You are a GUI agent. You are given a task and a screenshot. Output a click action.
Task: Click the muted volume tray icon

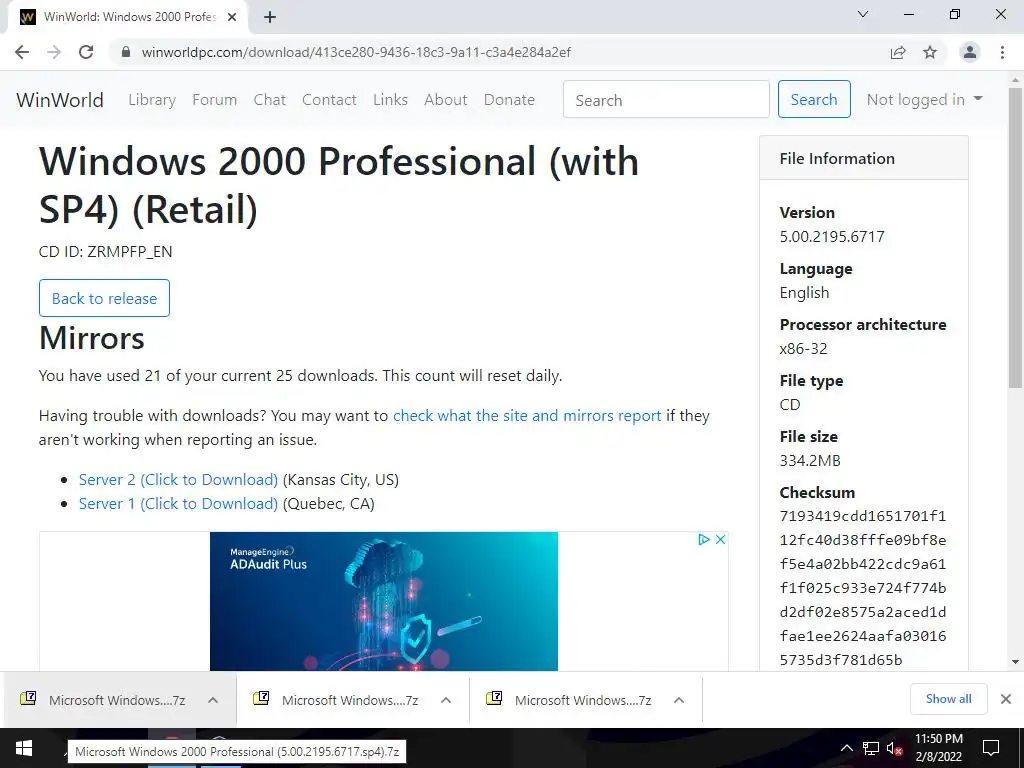coord(894,748)
